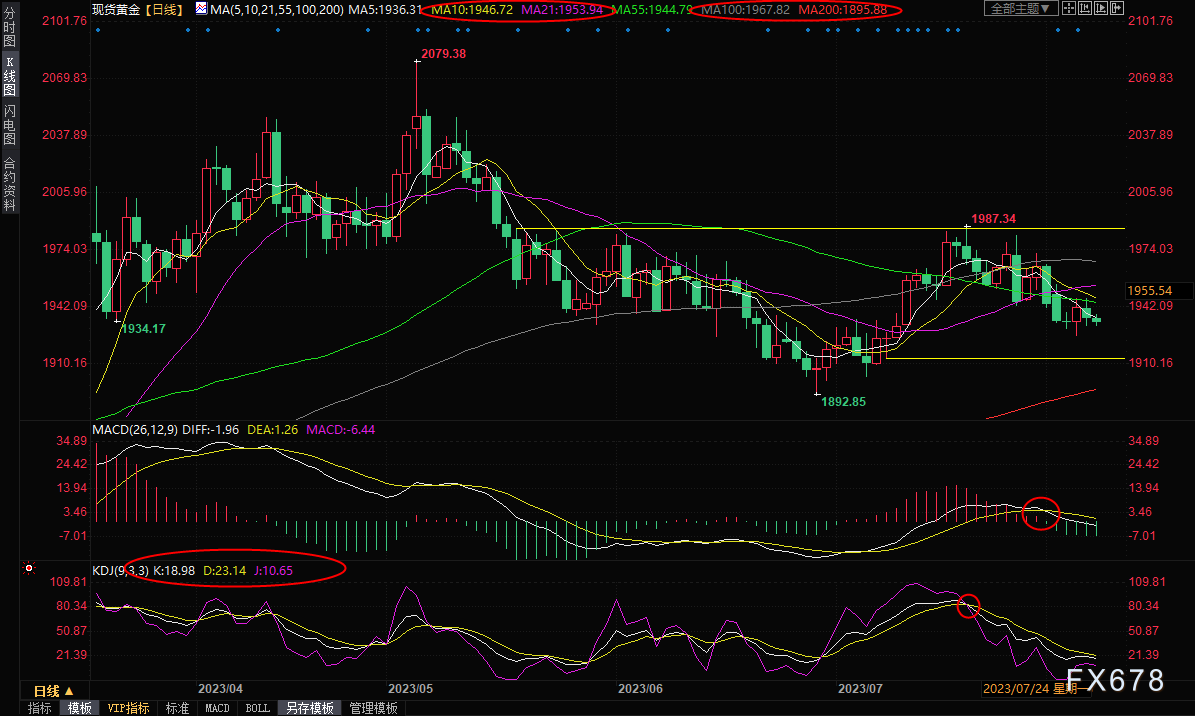
Task: Open the 全部主题 dropdown
Action: [x=1020, y=9]
